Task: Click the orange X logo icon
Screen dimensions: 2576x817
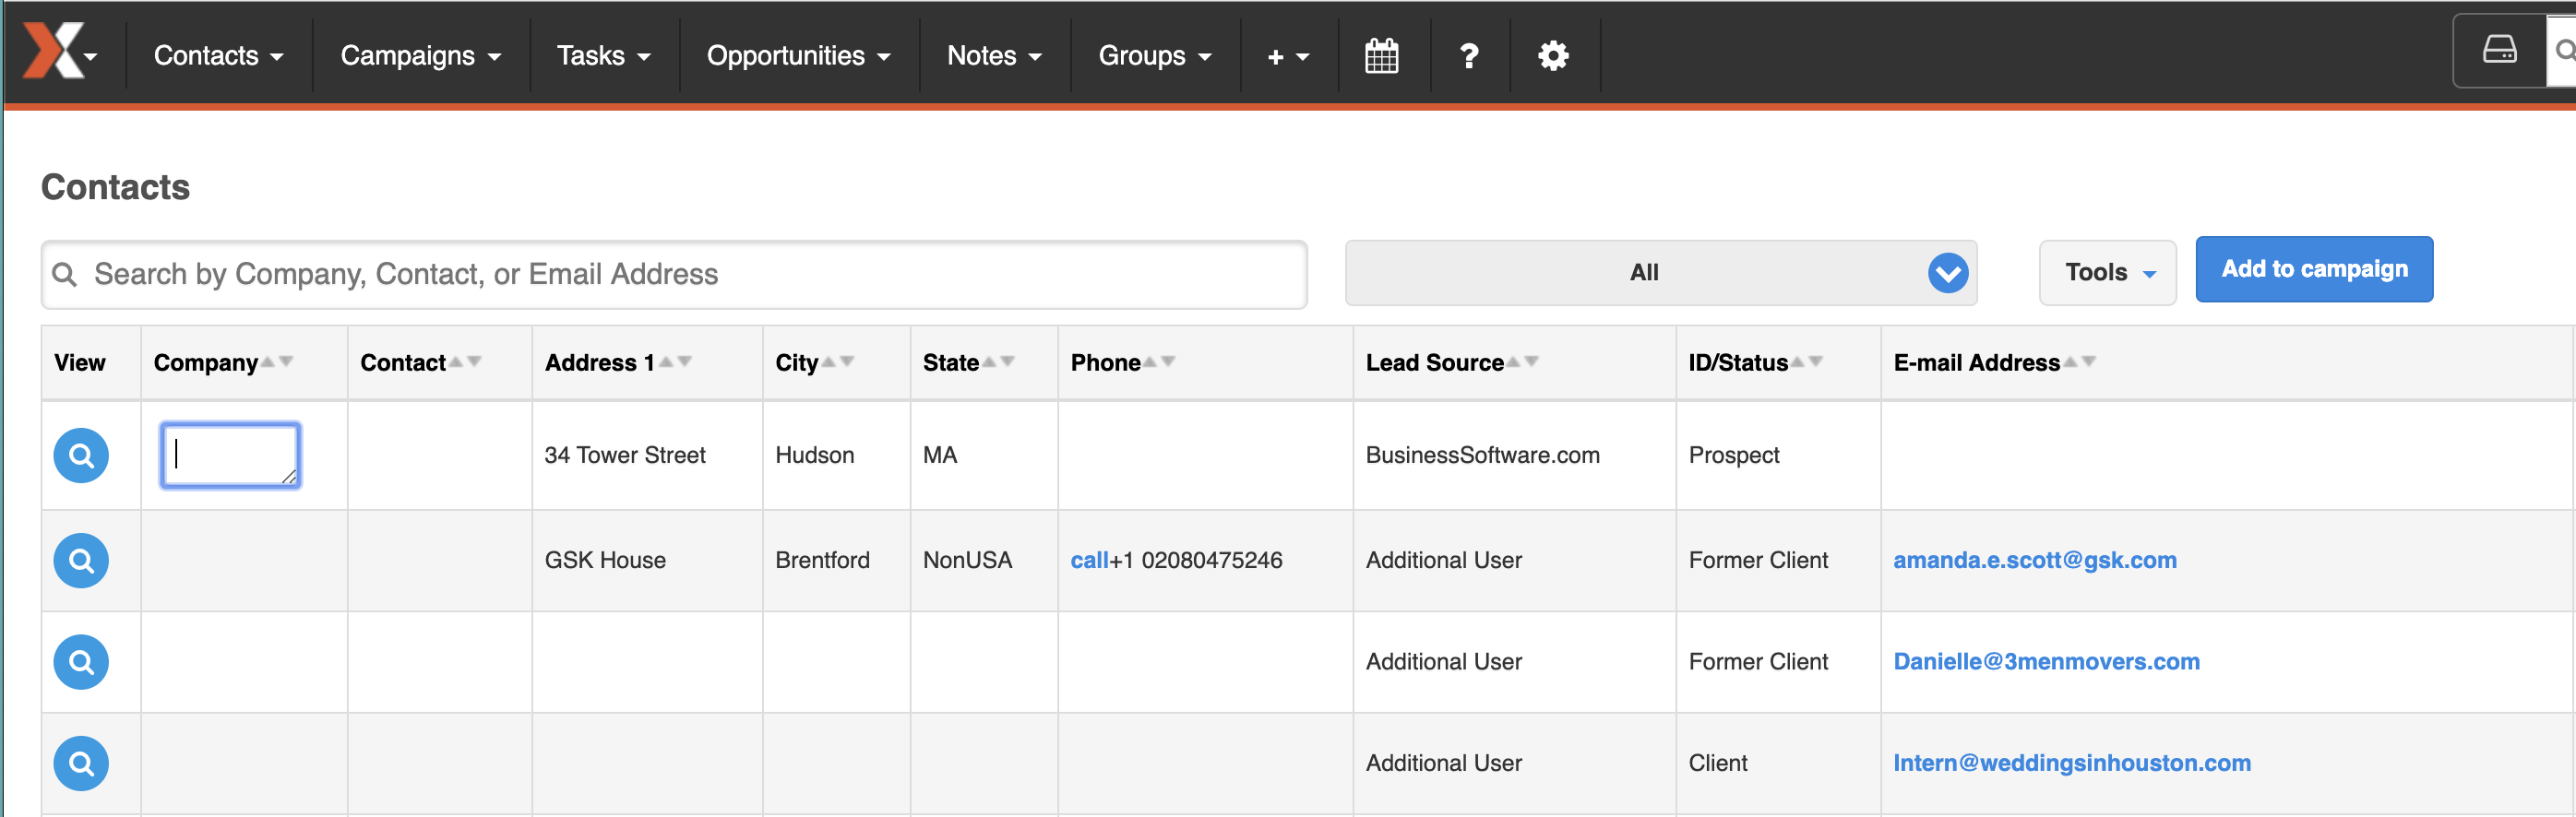Action: coord(53,51)
